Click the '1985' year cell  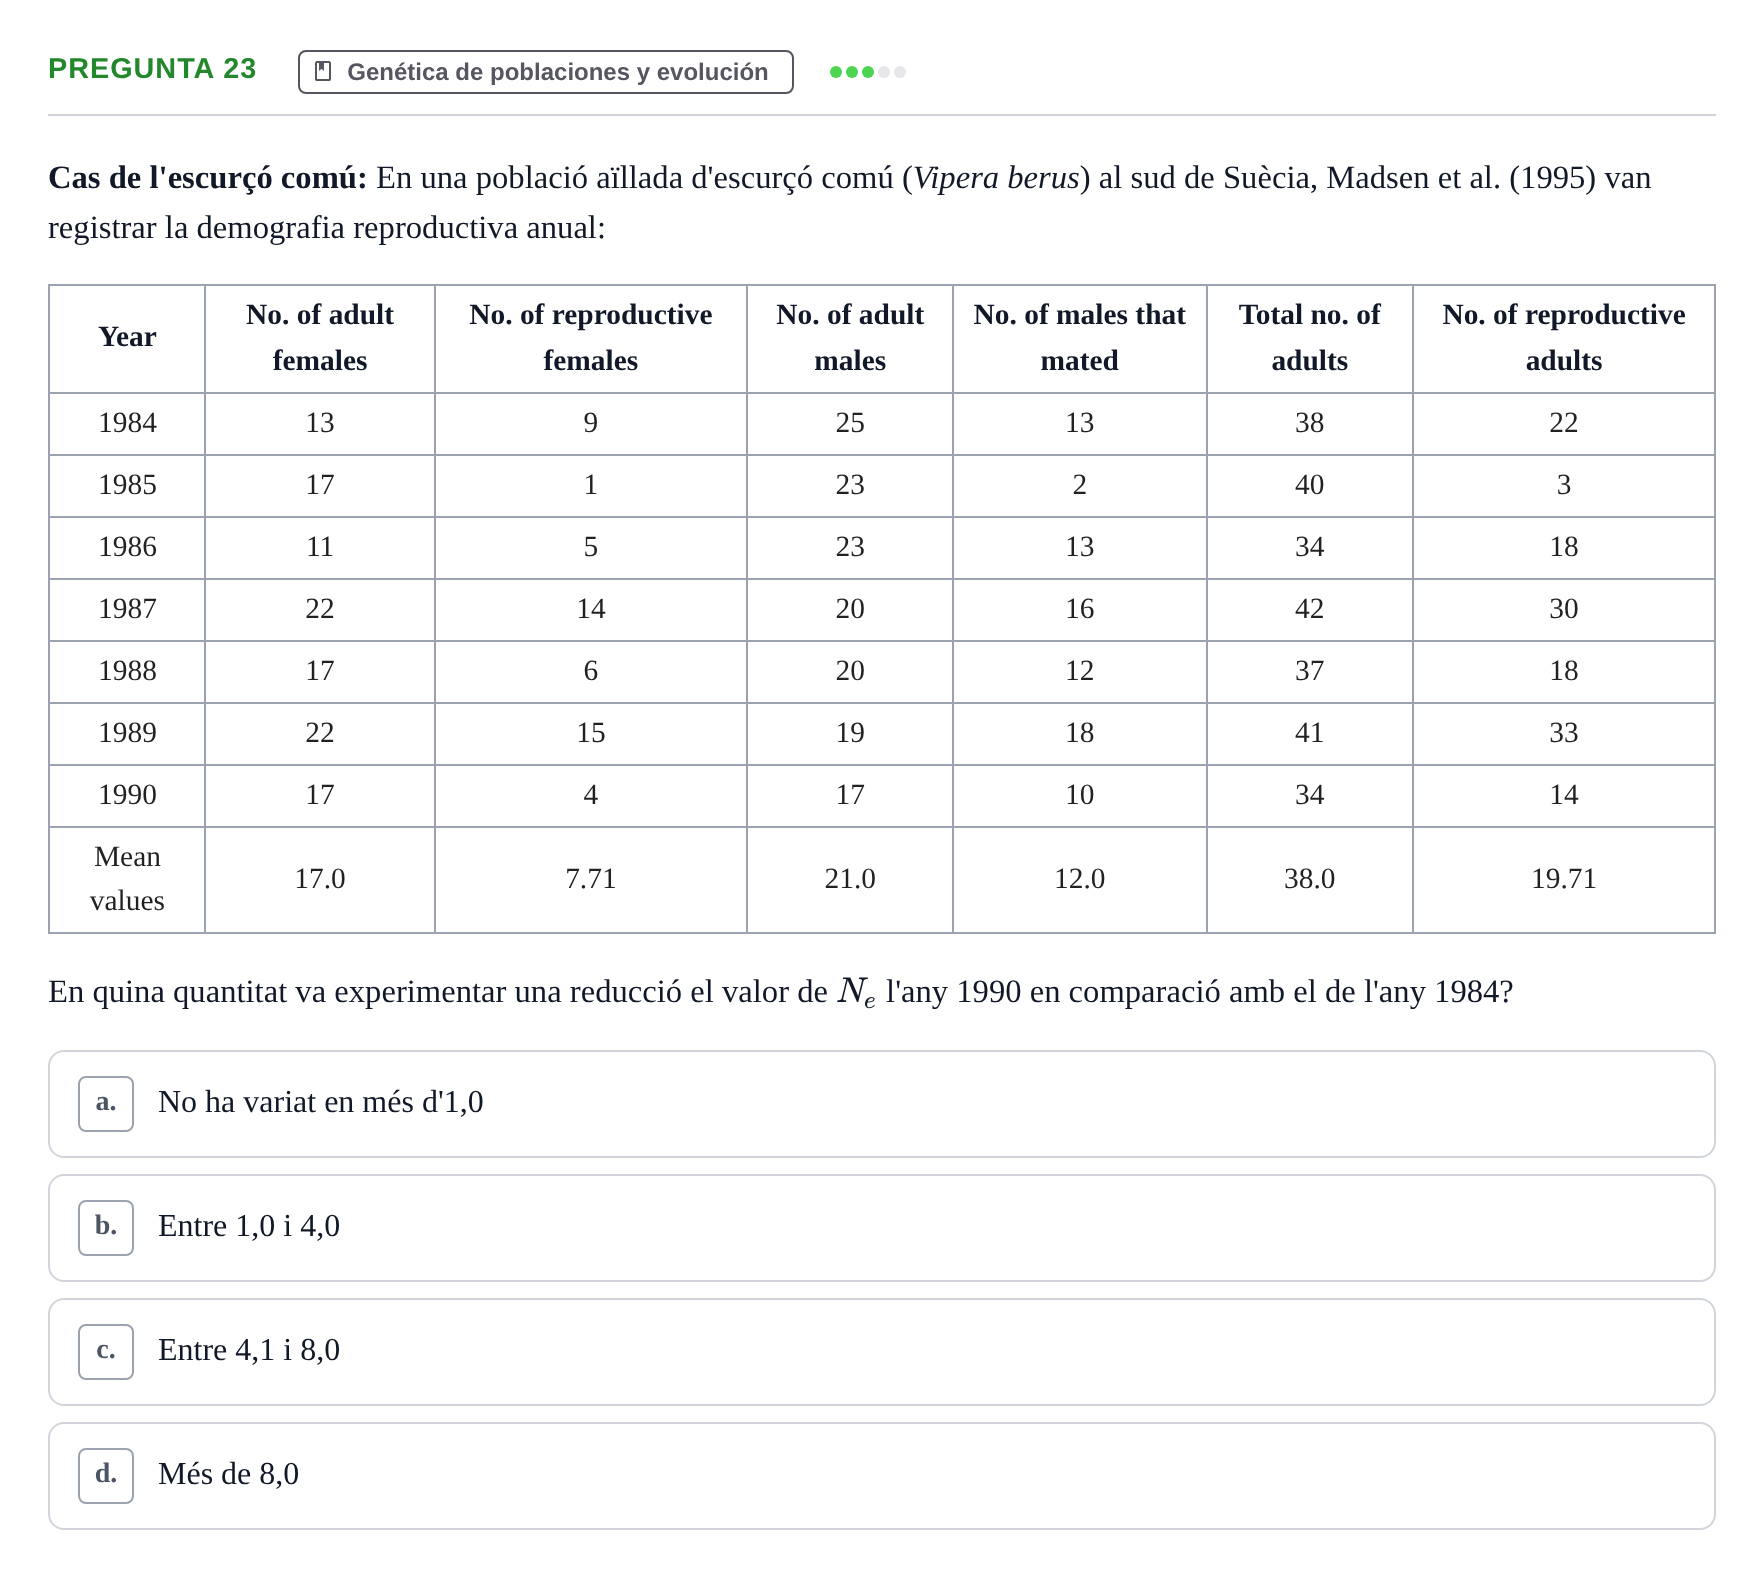tap(127, 485)
